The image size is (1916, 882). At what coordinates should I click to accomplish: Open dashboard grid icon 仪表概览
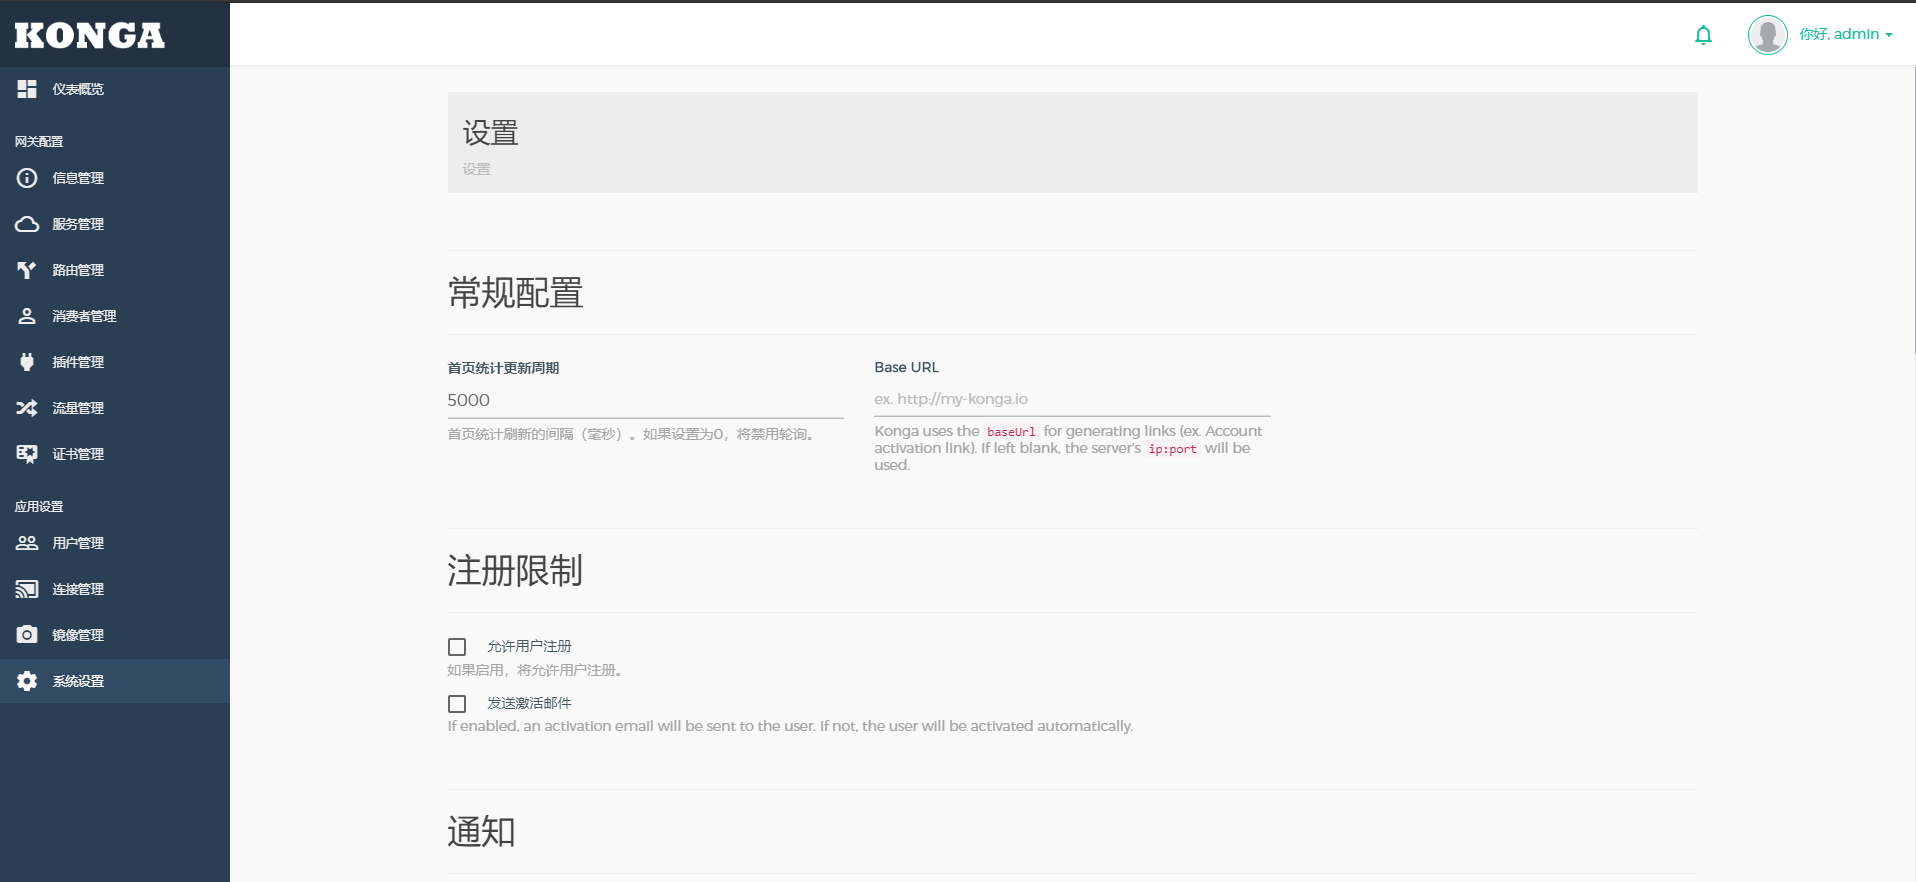pos(27,89)
